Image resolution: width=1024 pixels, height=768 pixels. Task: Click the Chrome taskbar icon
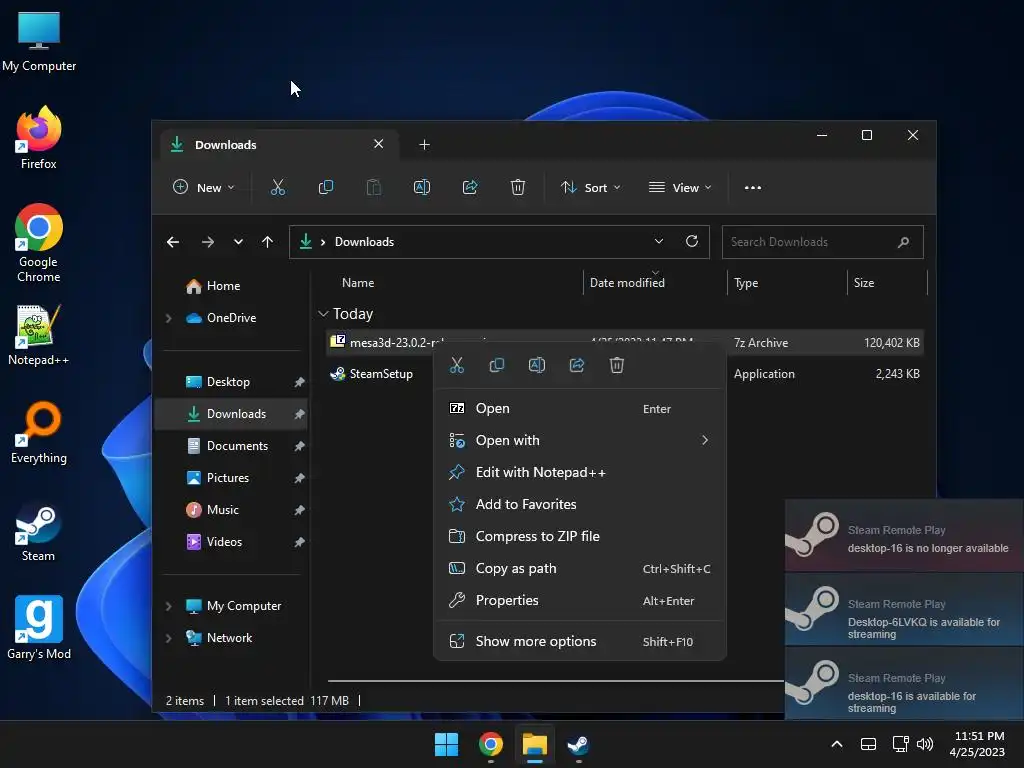pos(490,744)
